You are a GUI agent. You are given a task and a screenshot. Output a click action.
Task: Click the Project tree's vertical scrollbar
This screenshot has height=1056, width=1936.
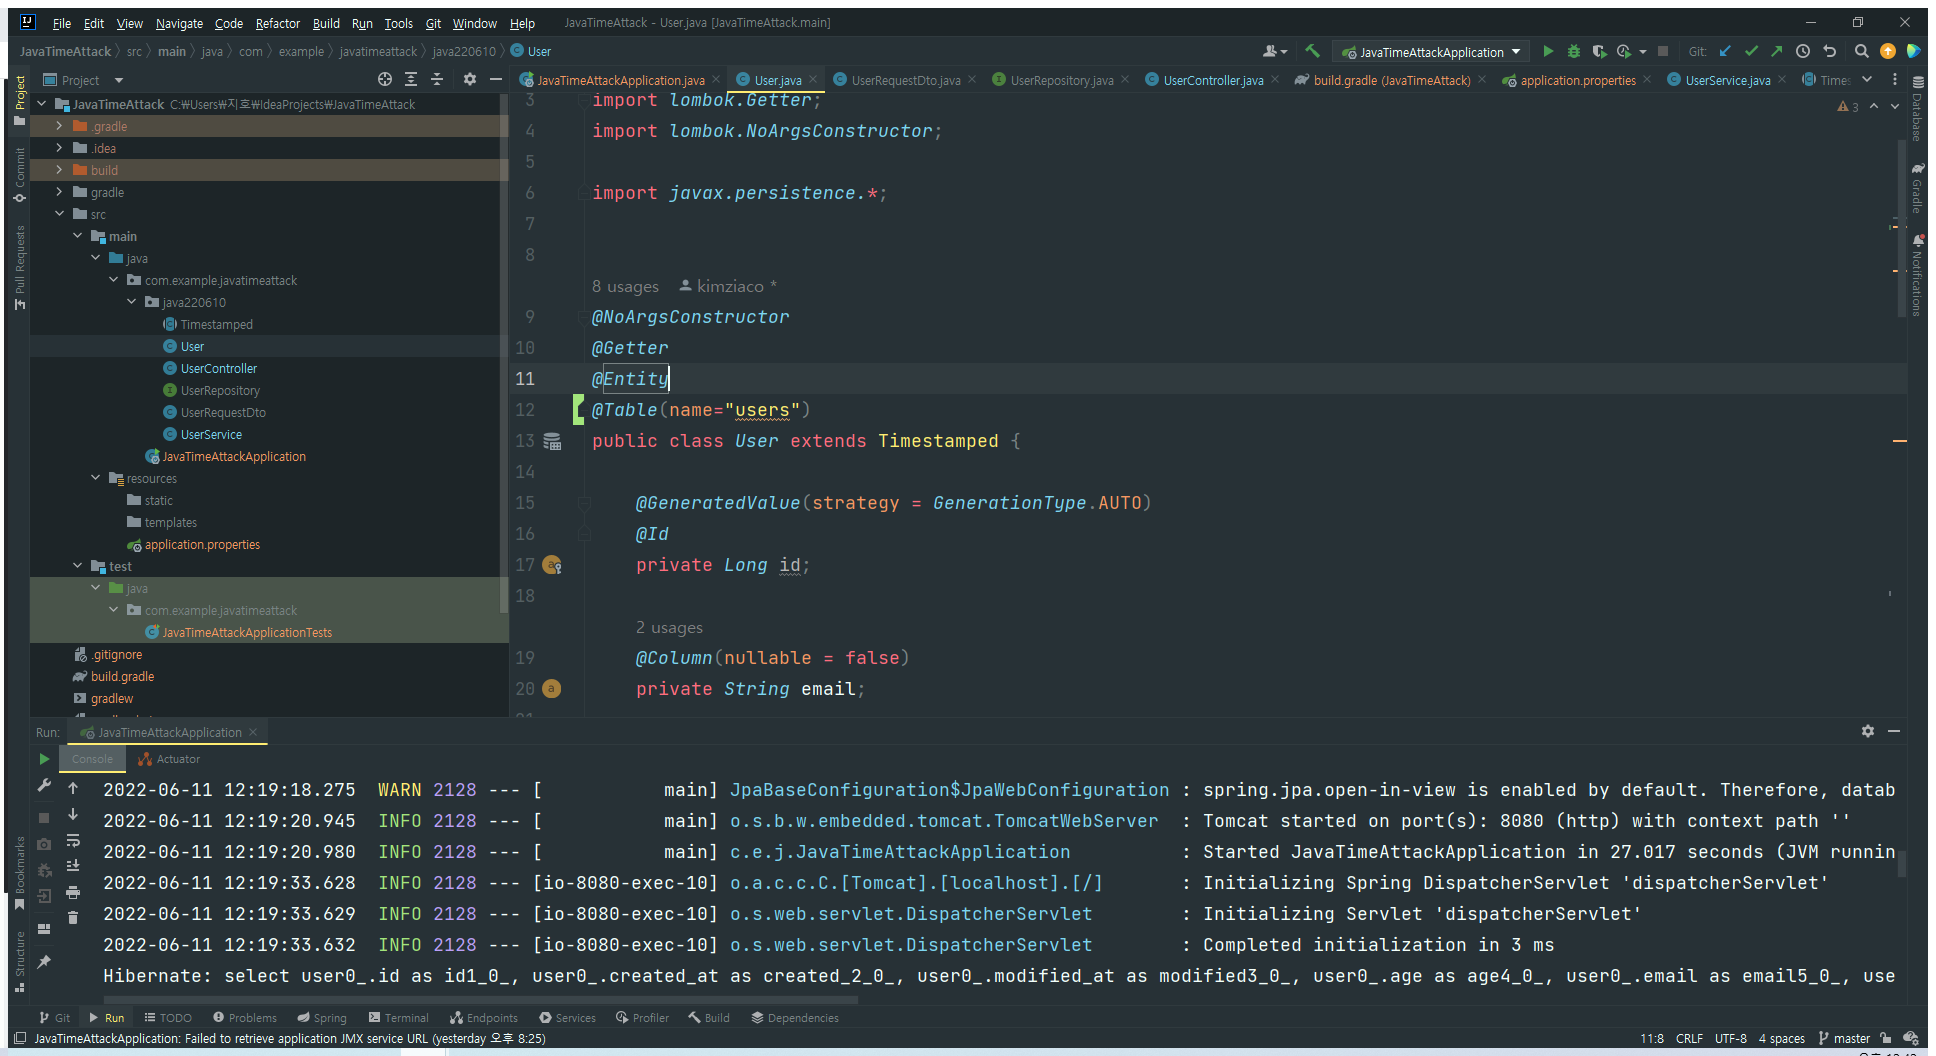(x=504, y=356)
